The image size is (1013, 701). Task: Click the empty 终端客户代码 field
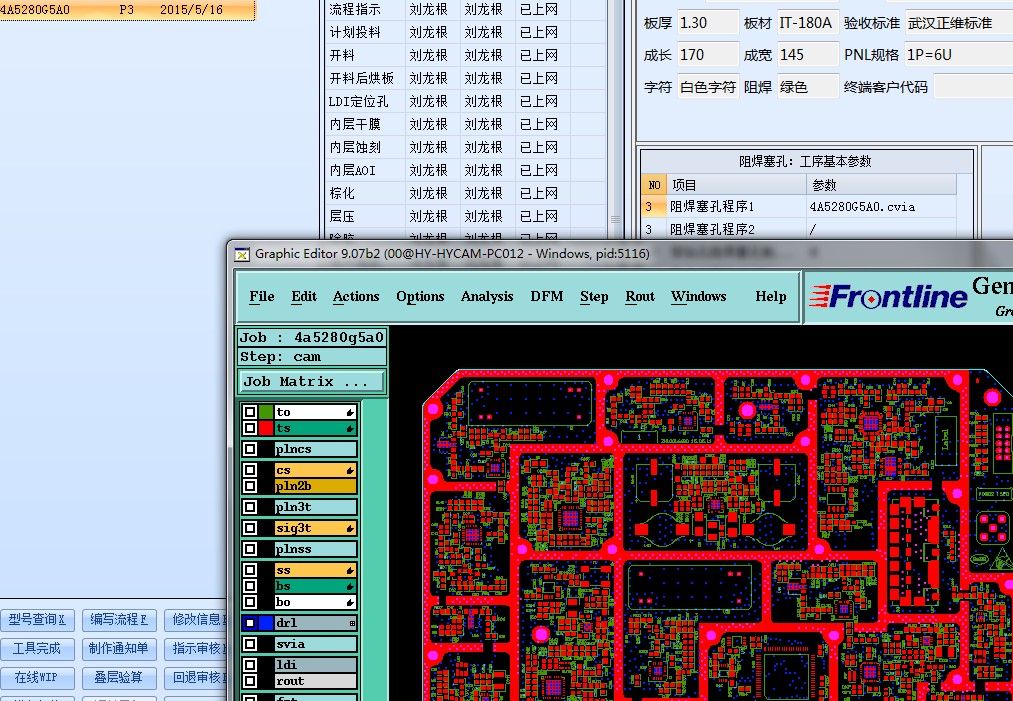[974, 87]
